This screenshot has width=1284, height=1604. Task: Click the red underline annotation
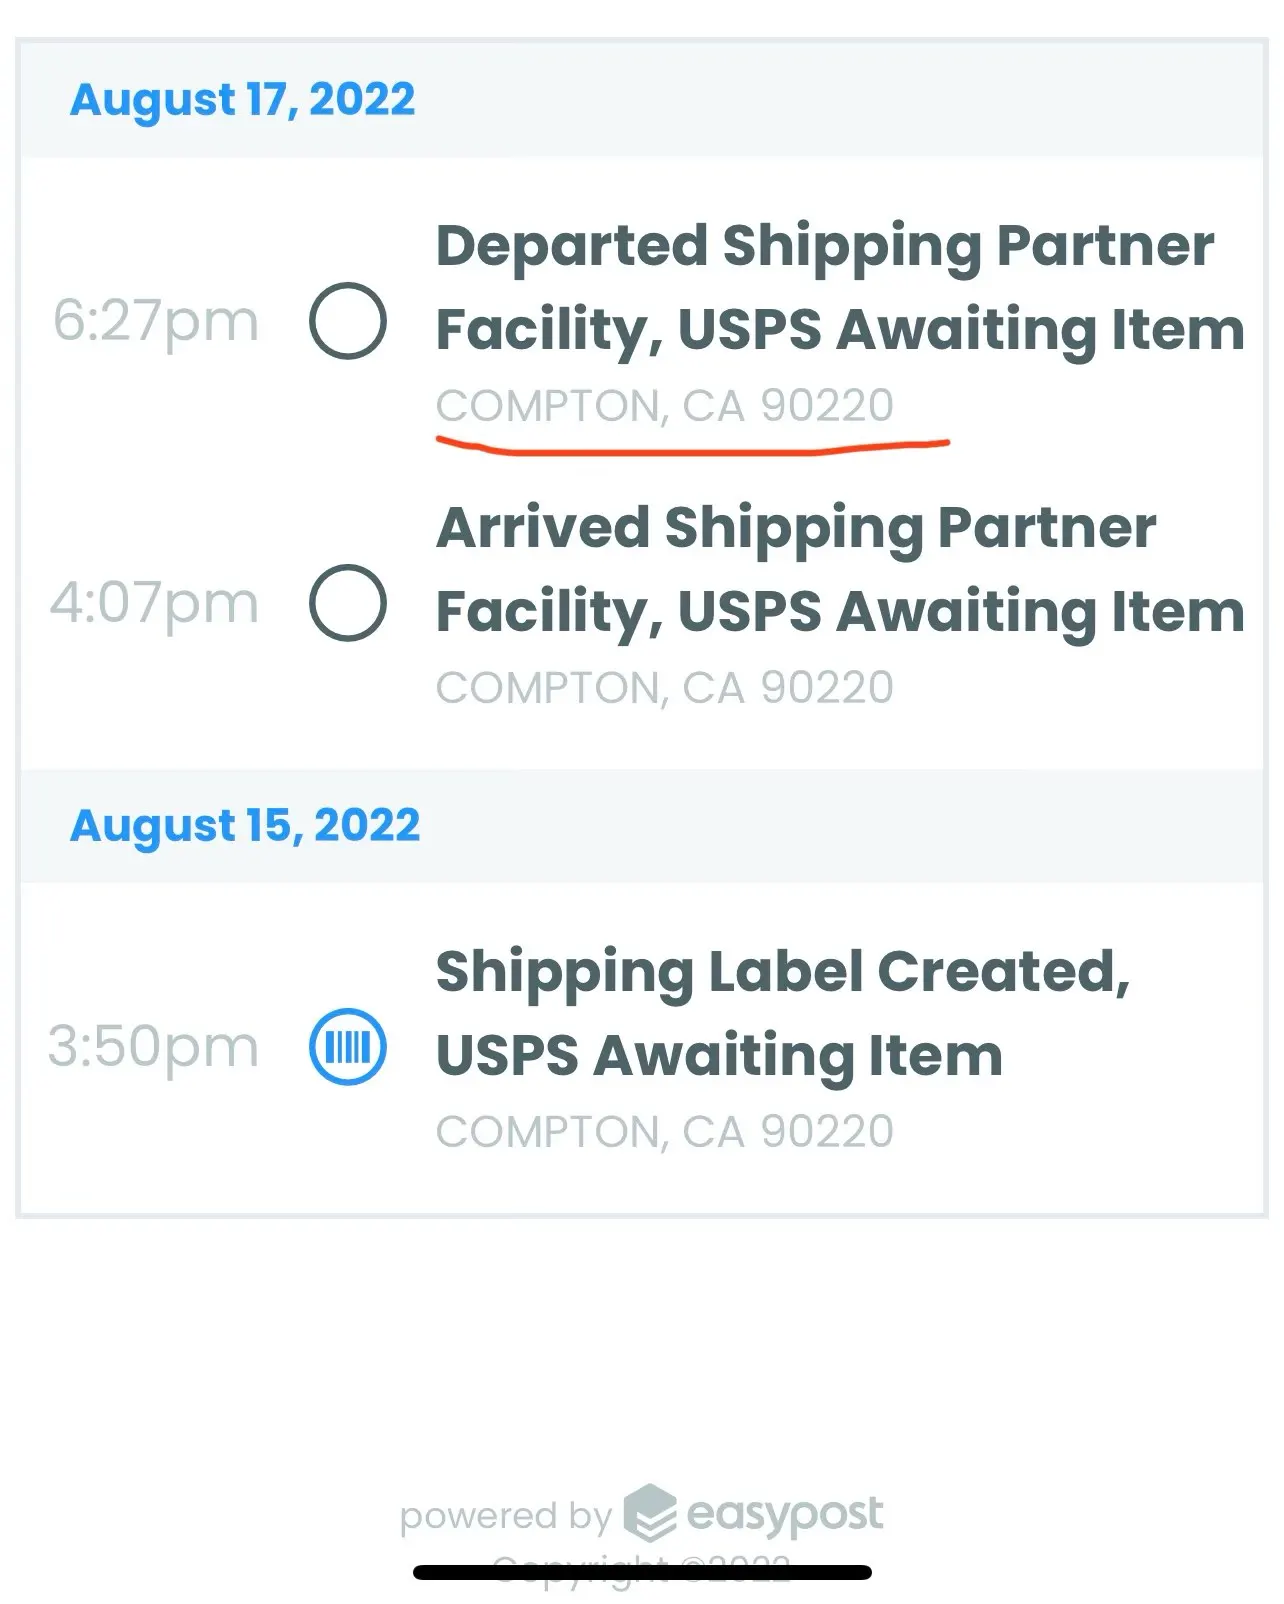(692, 446)
